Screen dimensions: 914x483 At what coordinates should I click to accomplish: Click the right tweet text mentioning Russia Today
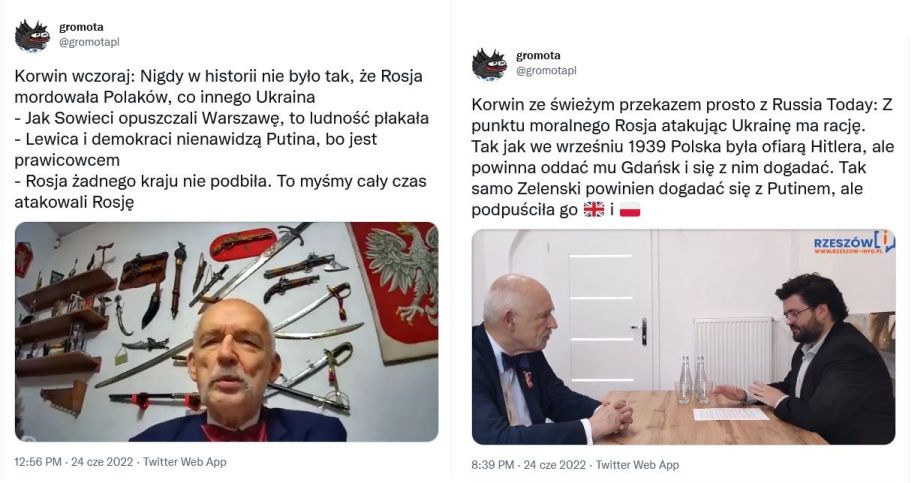(x=683, y=157)
